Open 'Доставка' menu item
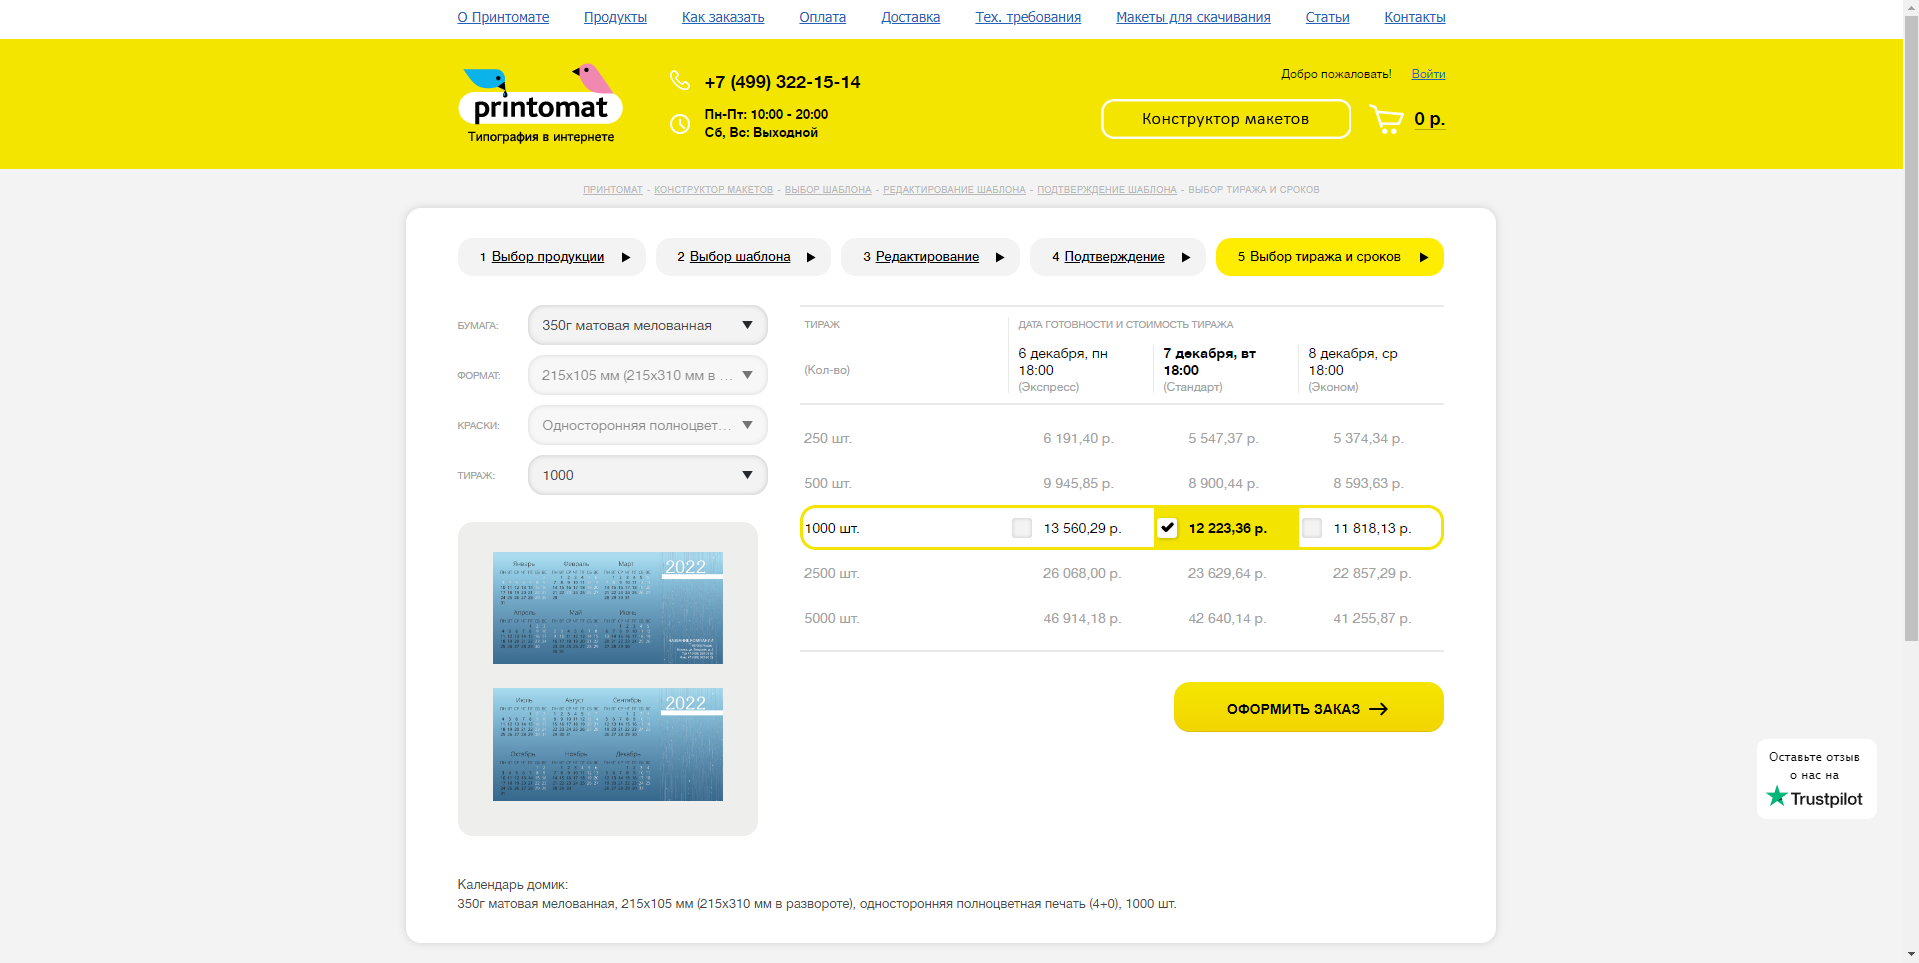 [910, 17]
